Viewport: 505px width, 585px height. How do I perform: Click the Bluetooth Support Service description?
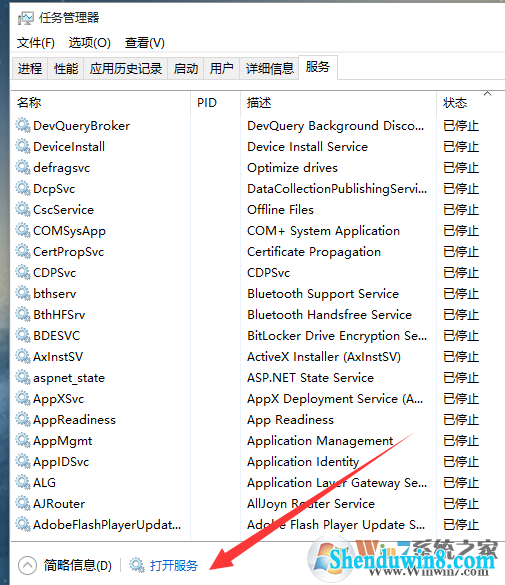(323, 294)
